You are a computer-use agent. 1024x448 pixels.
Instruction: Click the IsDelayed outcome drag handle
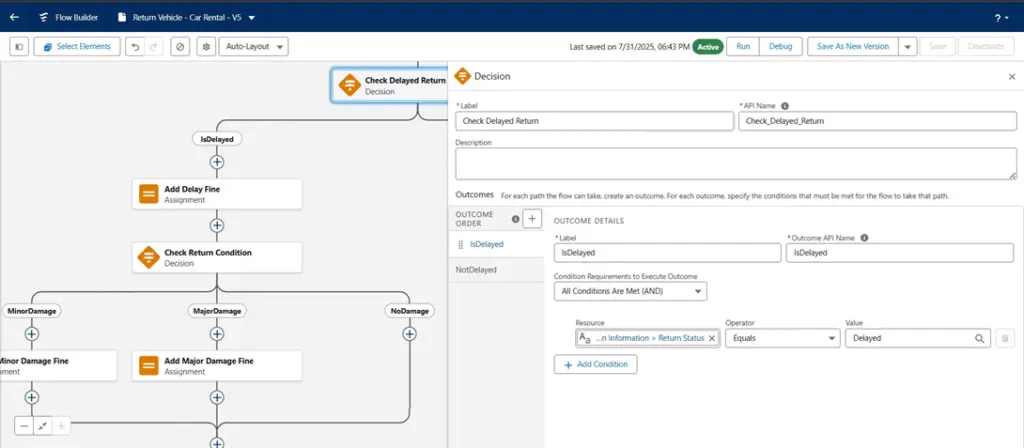point(460,244)
